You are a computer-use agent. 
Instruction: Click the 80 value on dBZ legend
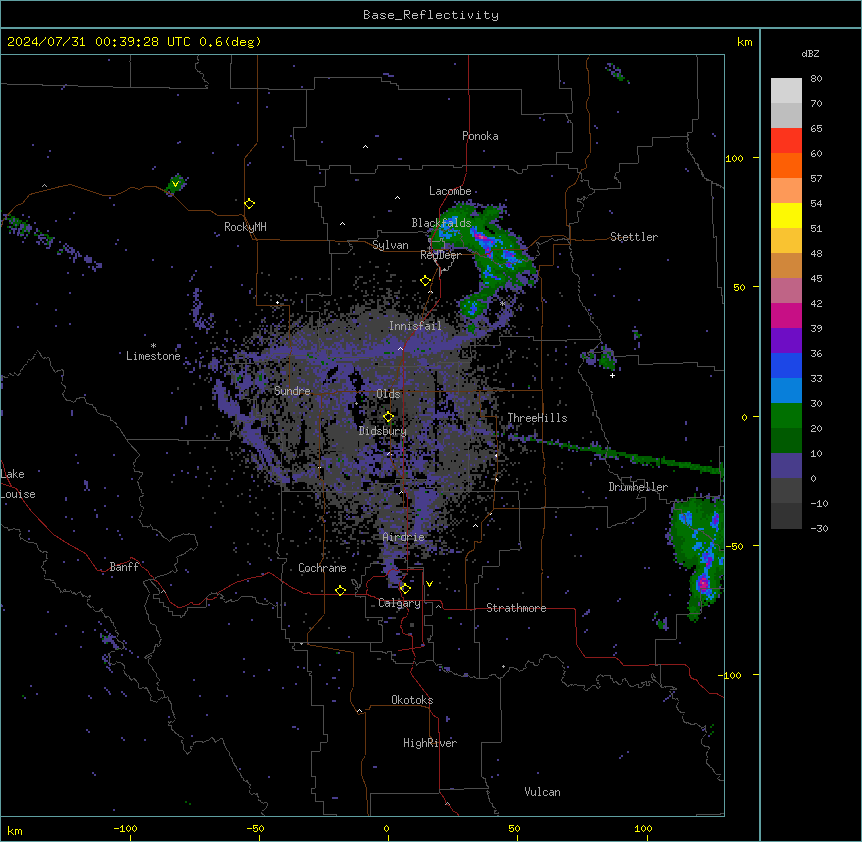pos(816,79)
